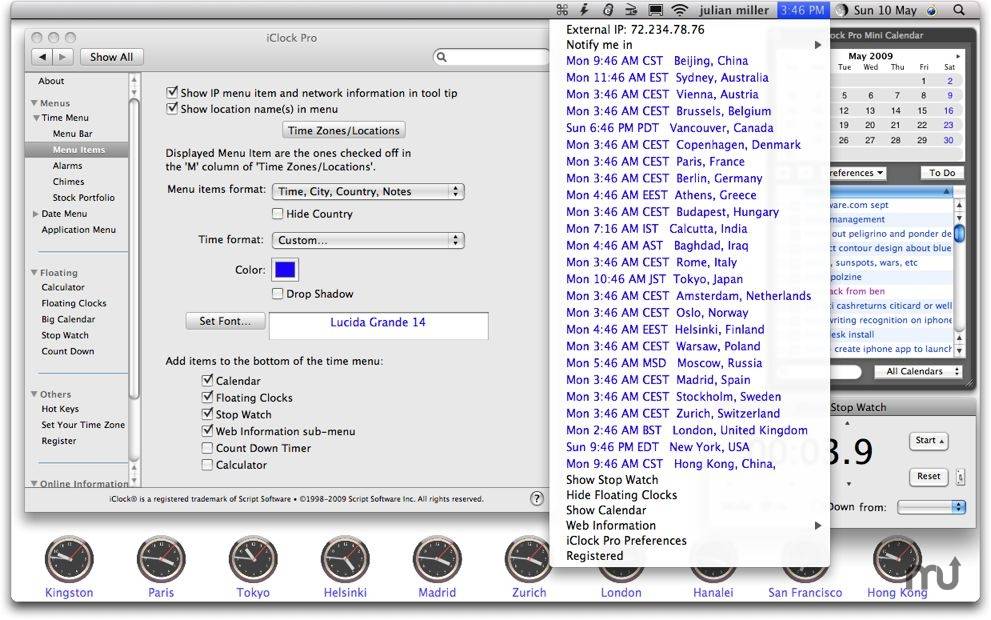
Task: Click the help question mark button
Action: click(x=537, y=498)
